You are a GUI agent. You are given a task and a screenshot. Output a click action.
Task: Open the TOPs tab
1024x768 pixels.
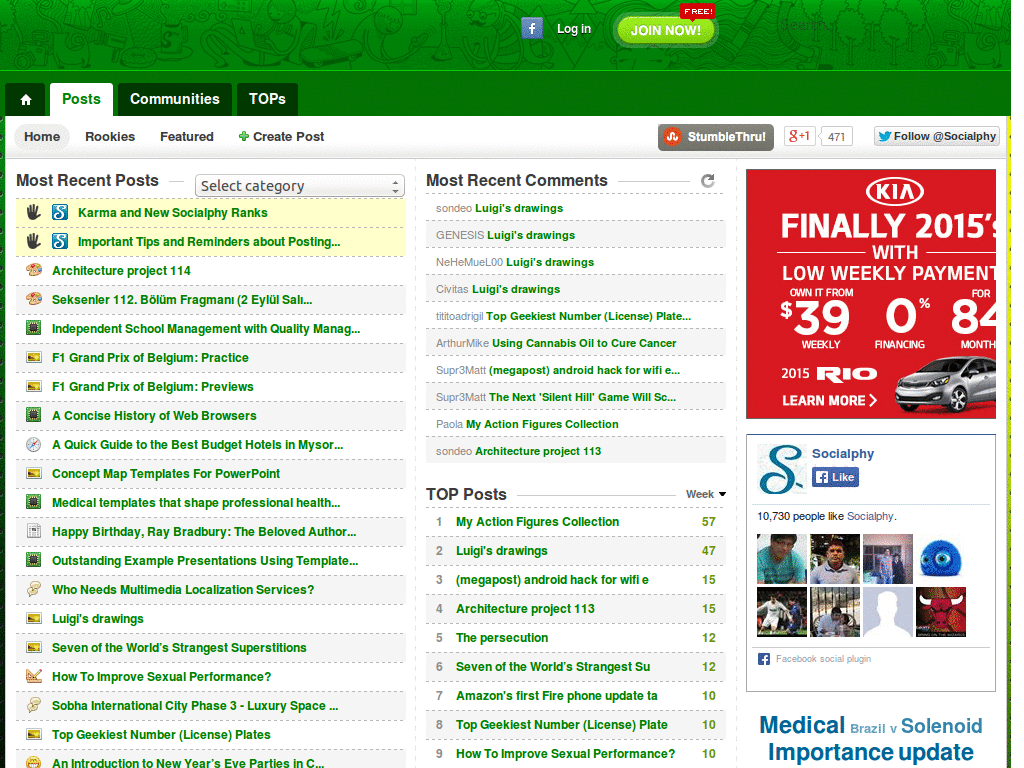coord(267,99)
